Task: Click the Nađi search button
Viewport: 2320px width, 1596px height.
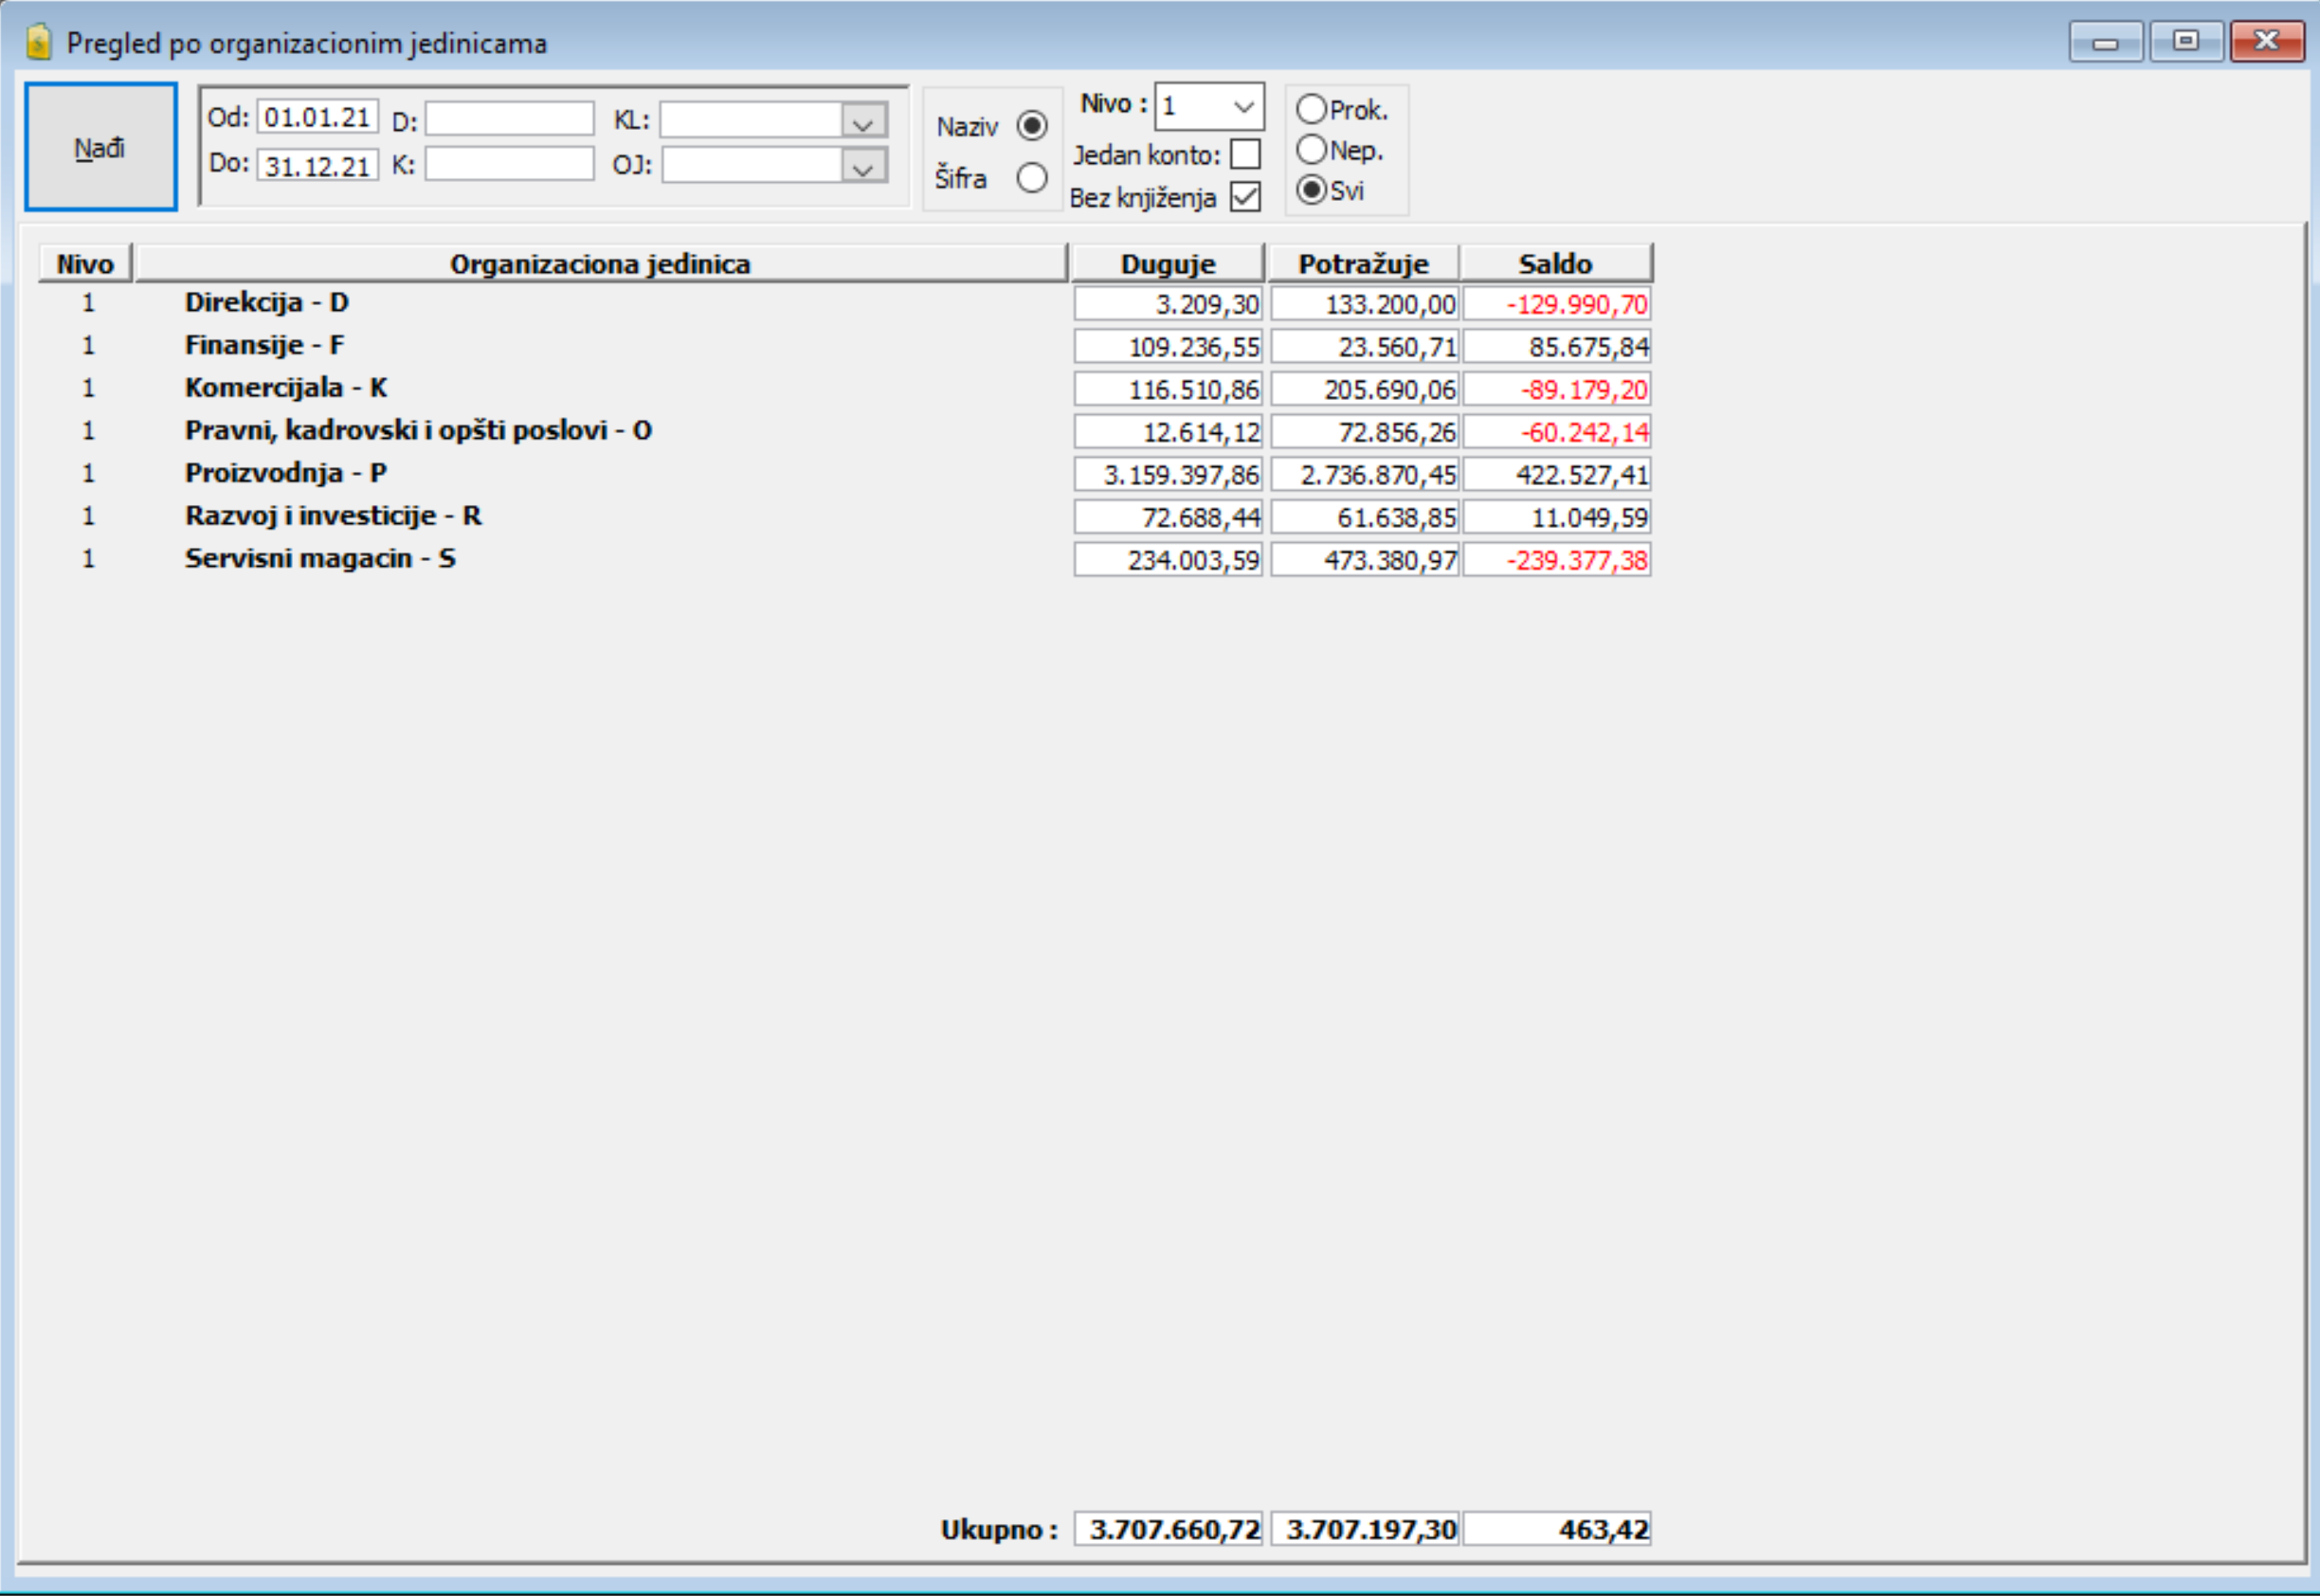Action: pos(101,147)
